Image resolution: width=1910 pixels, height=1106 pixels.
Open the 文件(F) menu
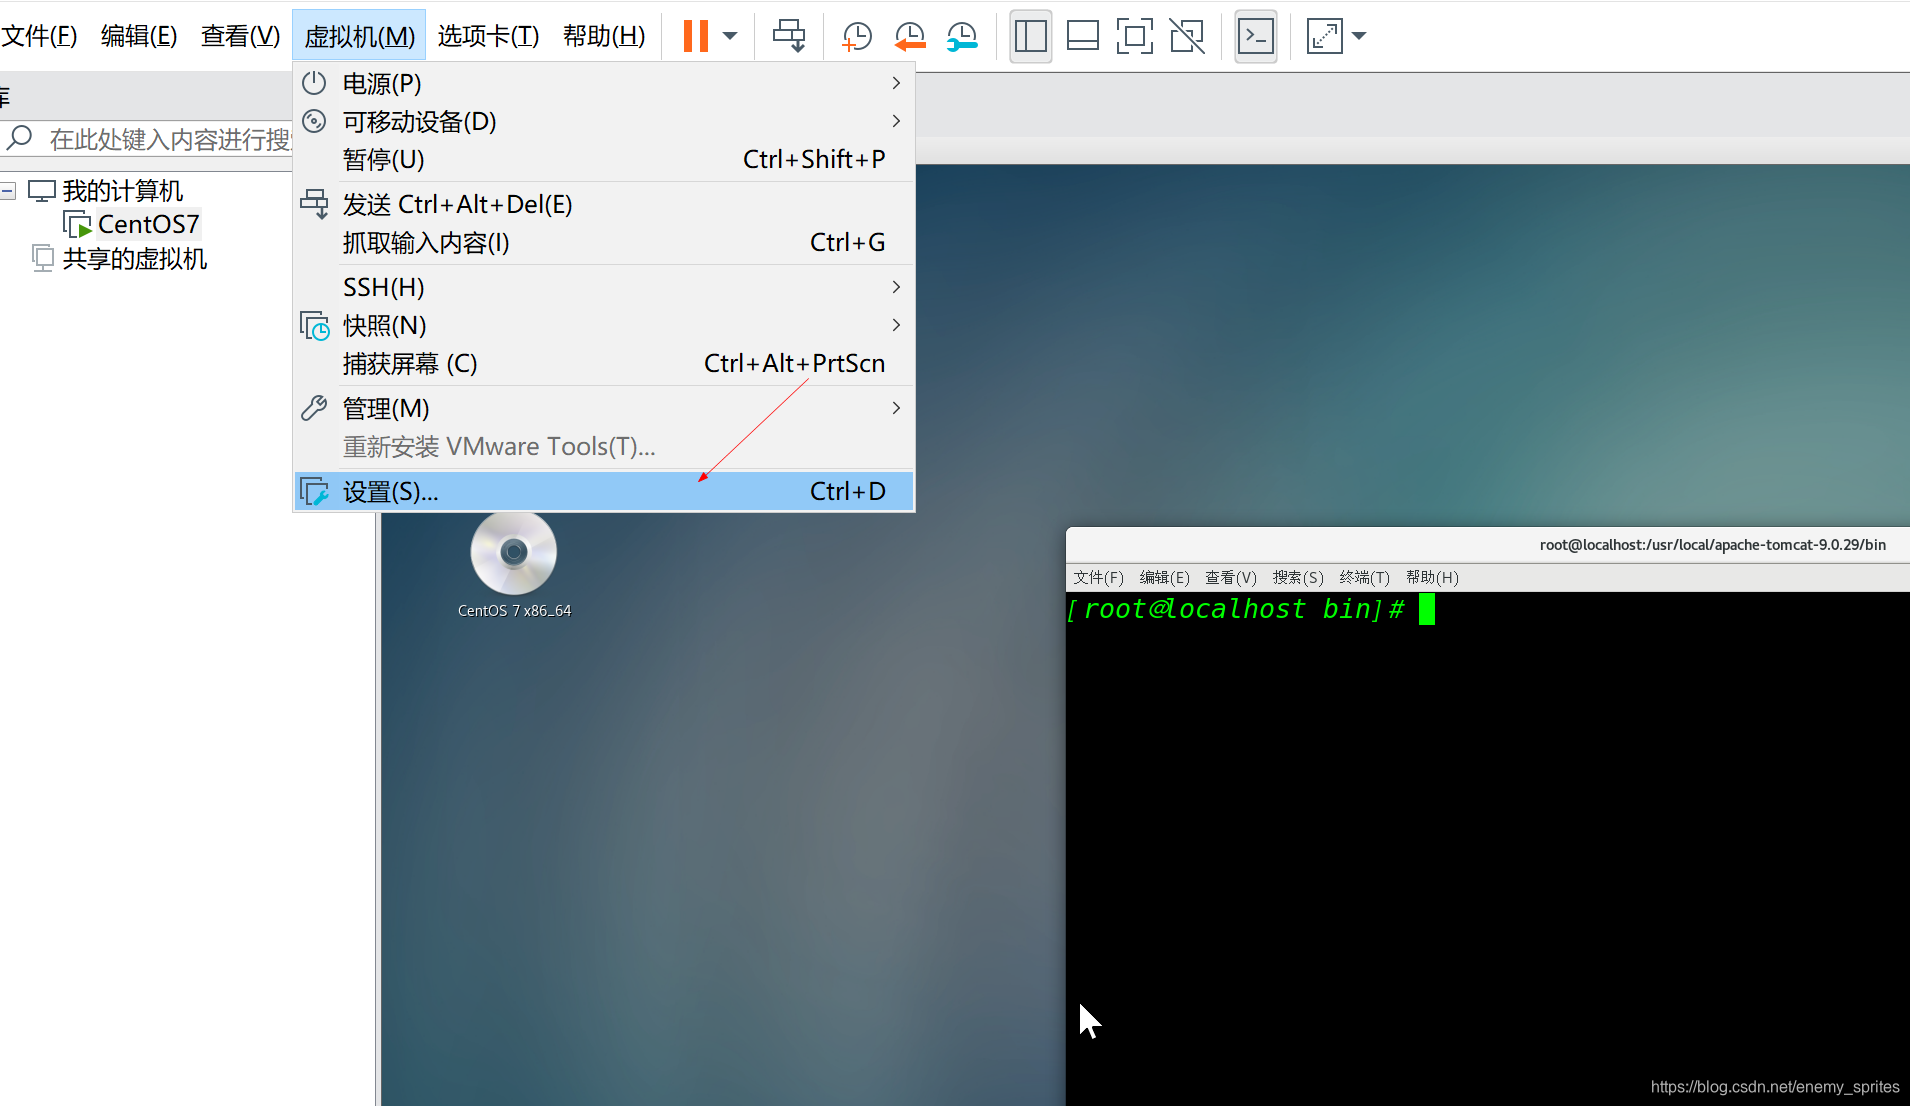tap(39, 36)
